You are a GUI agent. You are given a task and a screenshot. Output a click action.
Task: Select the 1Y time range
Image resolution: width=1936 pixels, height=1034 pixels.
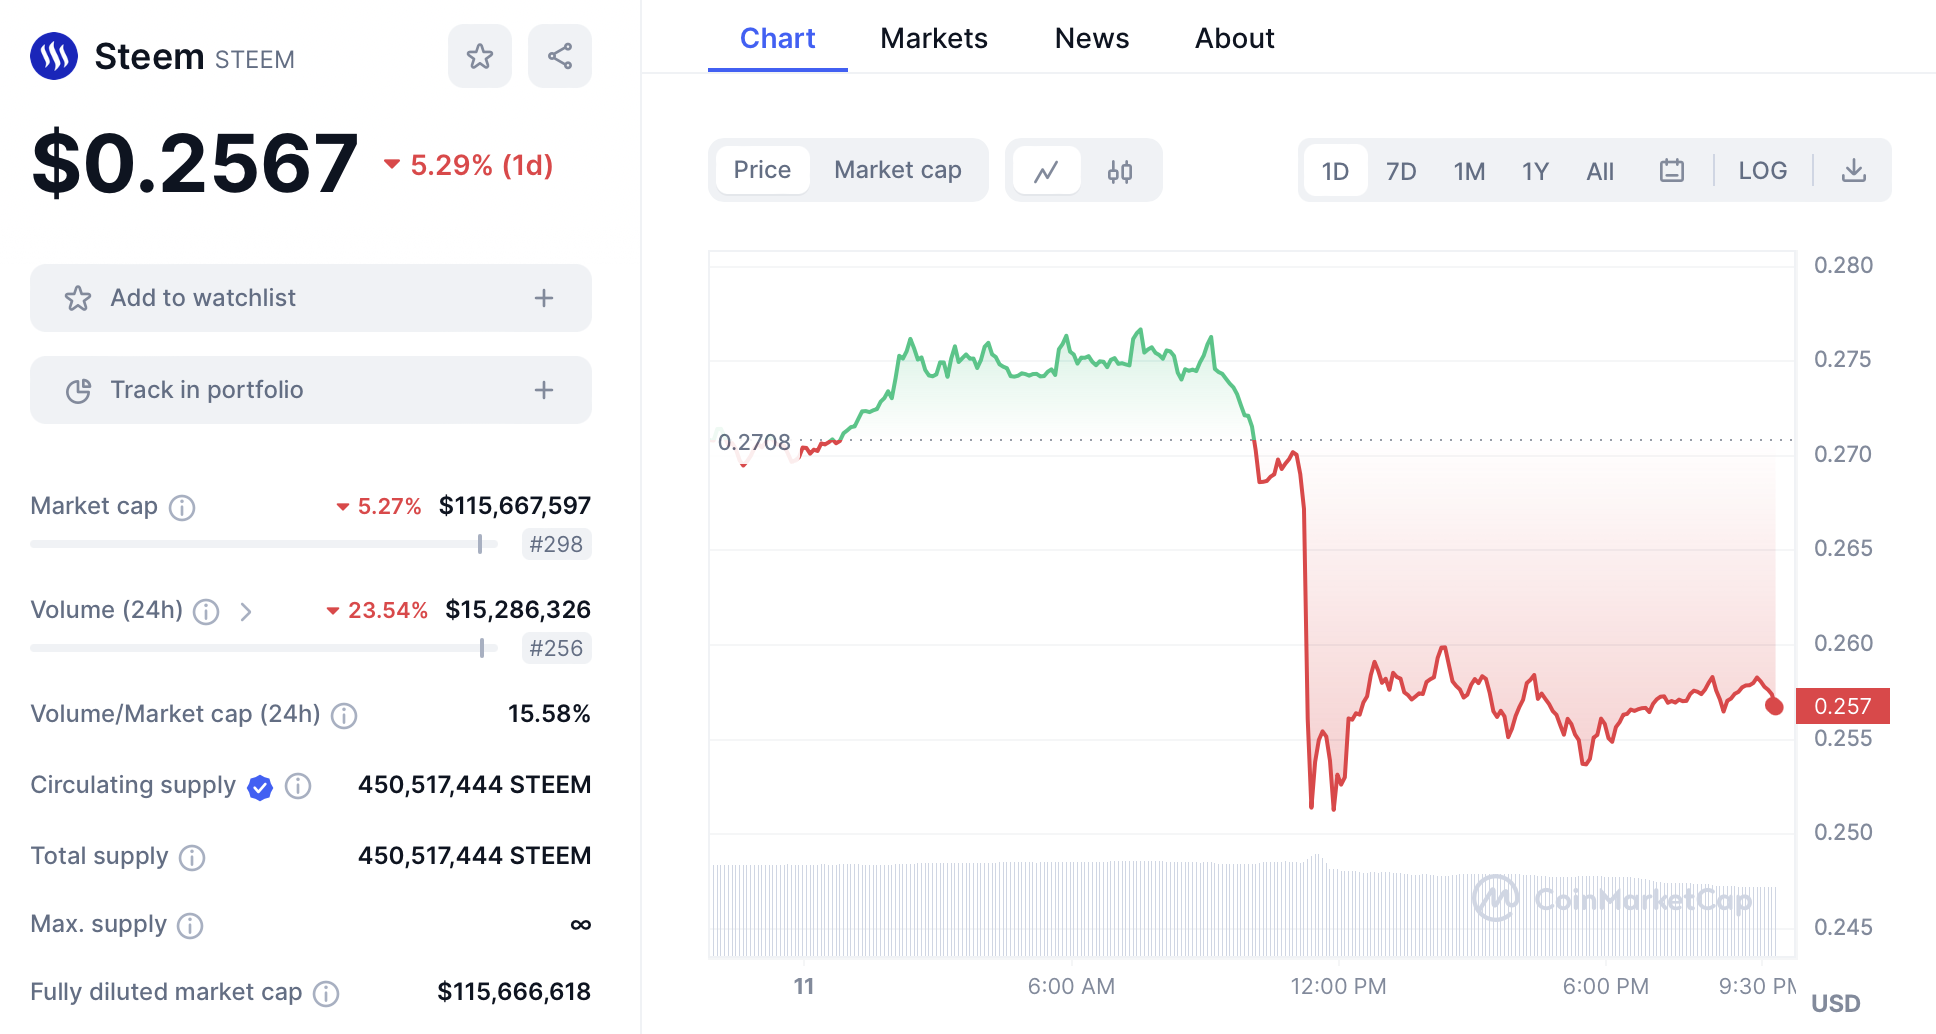pos(1535,171)
